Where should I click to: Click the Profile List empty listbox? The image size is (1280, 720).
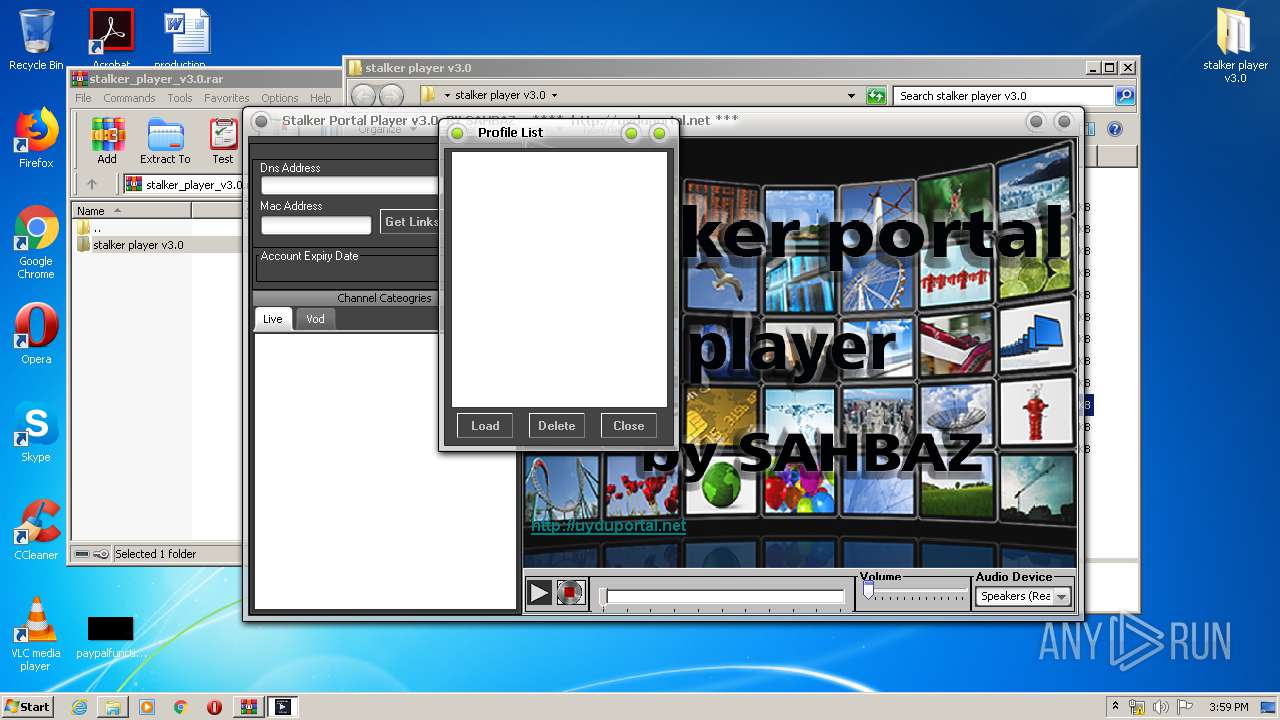pyautogui.click(x=559, y=279)
